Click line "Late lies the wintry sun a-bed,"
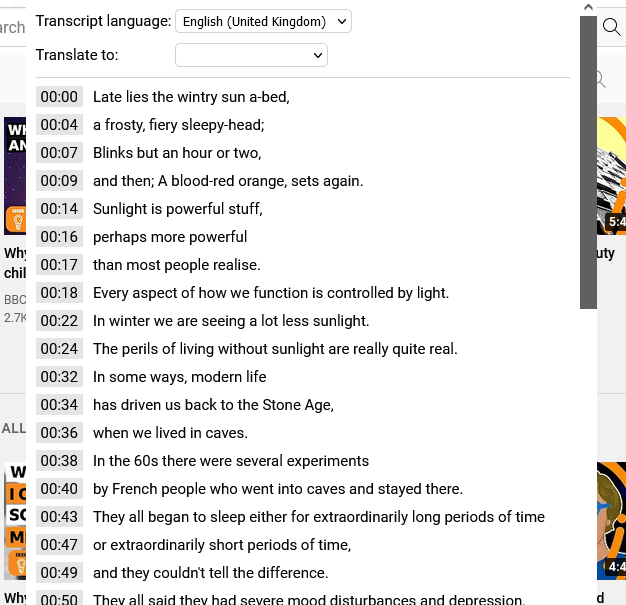 (x=191, y=97)
